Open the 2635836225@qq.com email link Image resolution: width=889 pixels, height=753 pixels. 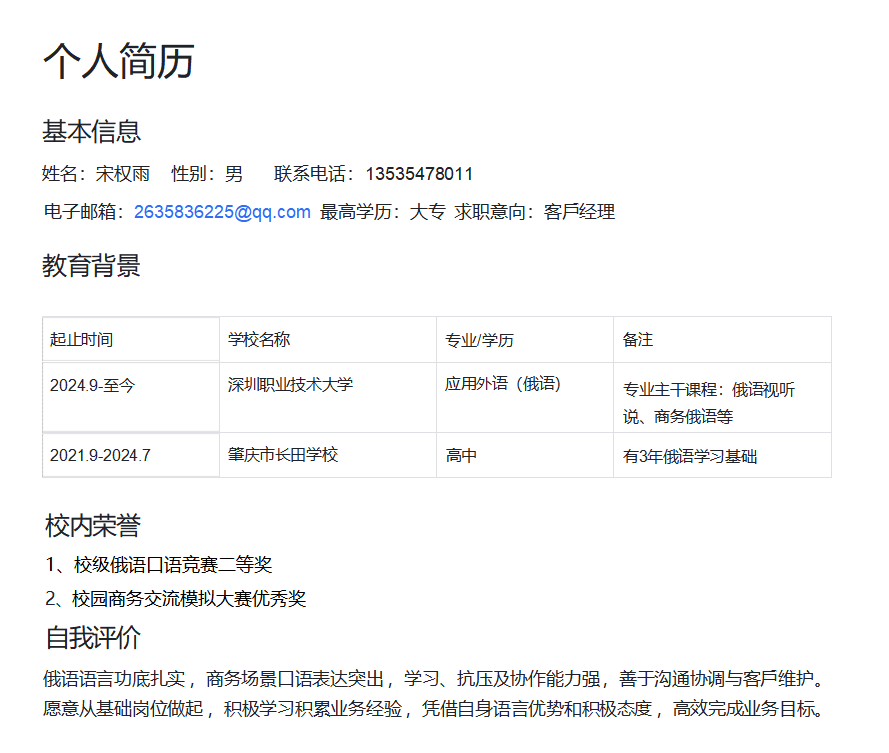[x=222, y=212]
